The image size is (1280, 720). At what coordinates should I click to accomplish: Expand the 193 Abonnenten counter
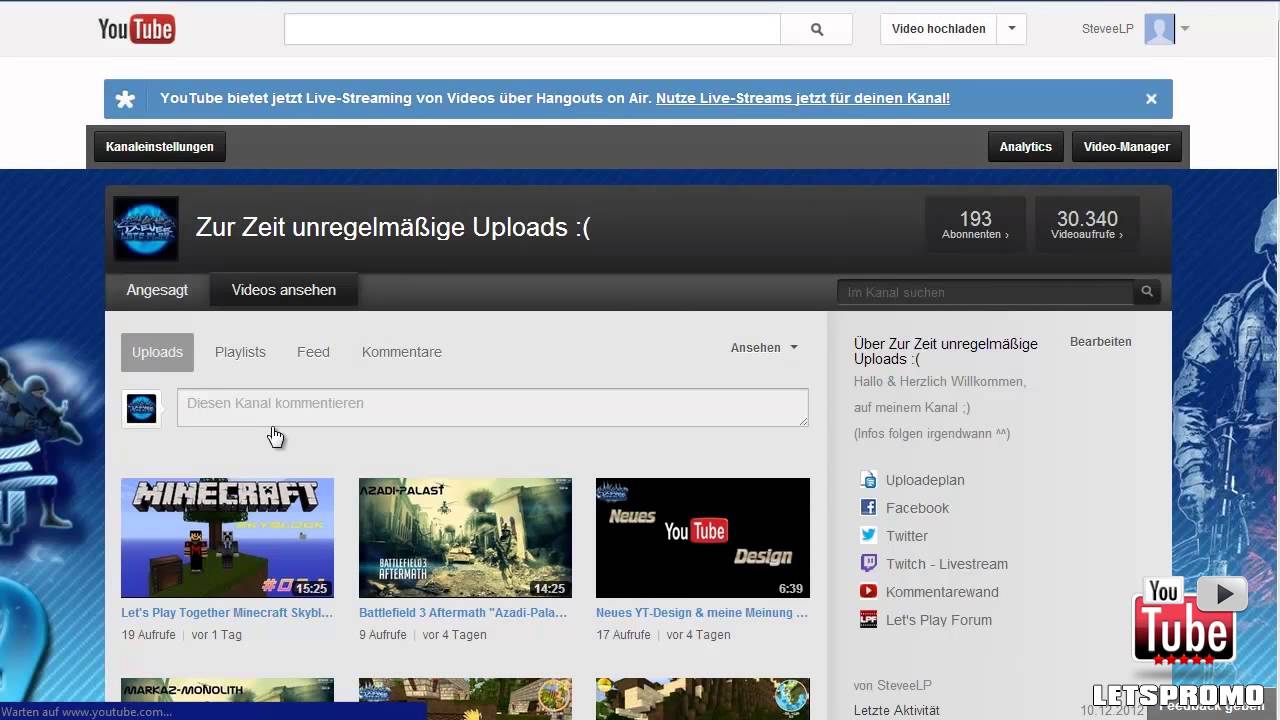(975, 224)
